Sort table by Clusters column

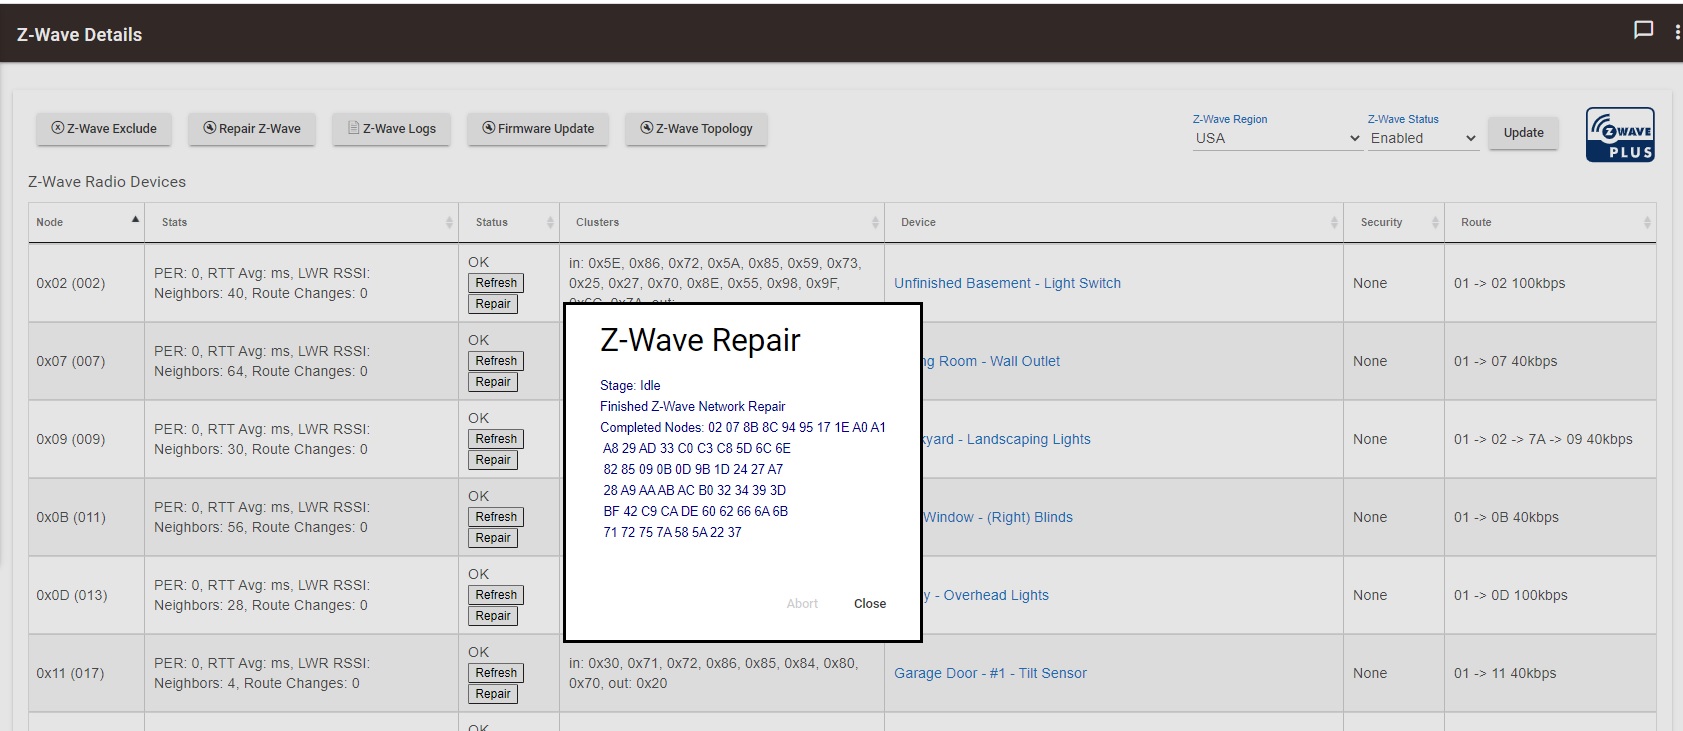(722, 222)
